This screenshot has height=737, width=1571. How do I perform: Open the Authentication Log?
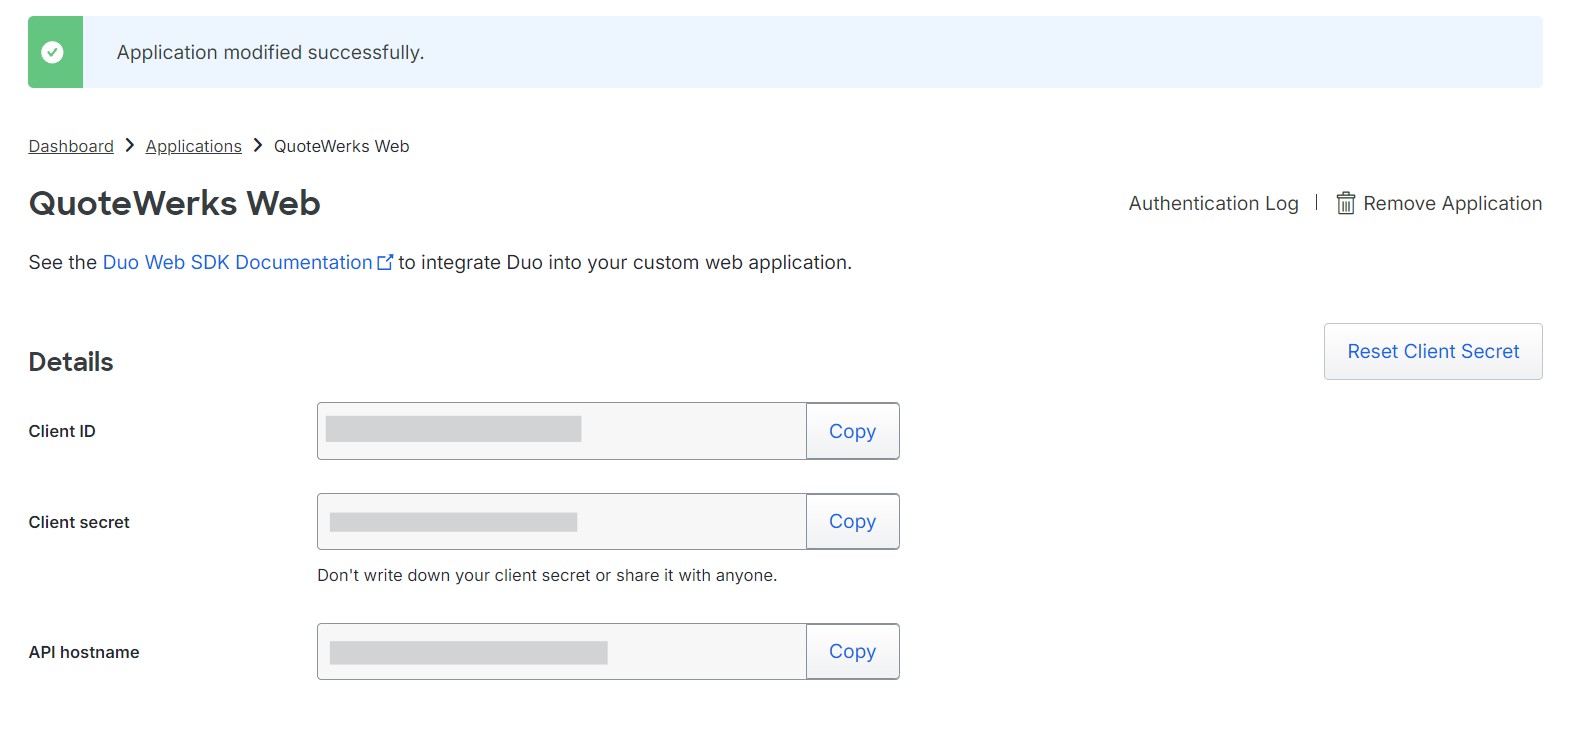1213,203
